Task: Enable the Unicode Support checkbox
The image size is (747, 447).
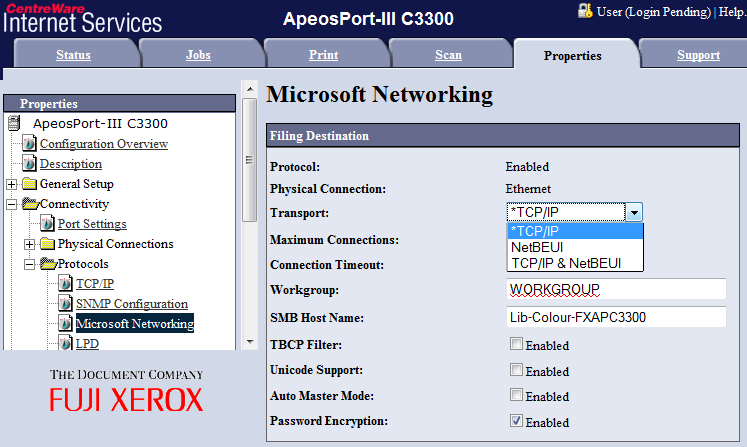Action: [516, 369]
